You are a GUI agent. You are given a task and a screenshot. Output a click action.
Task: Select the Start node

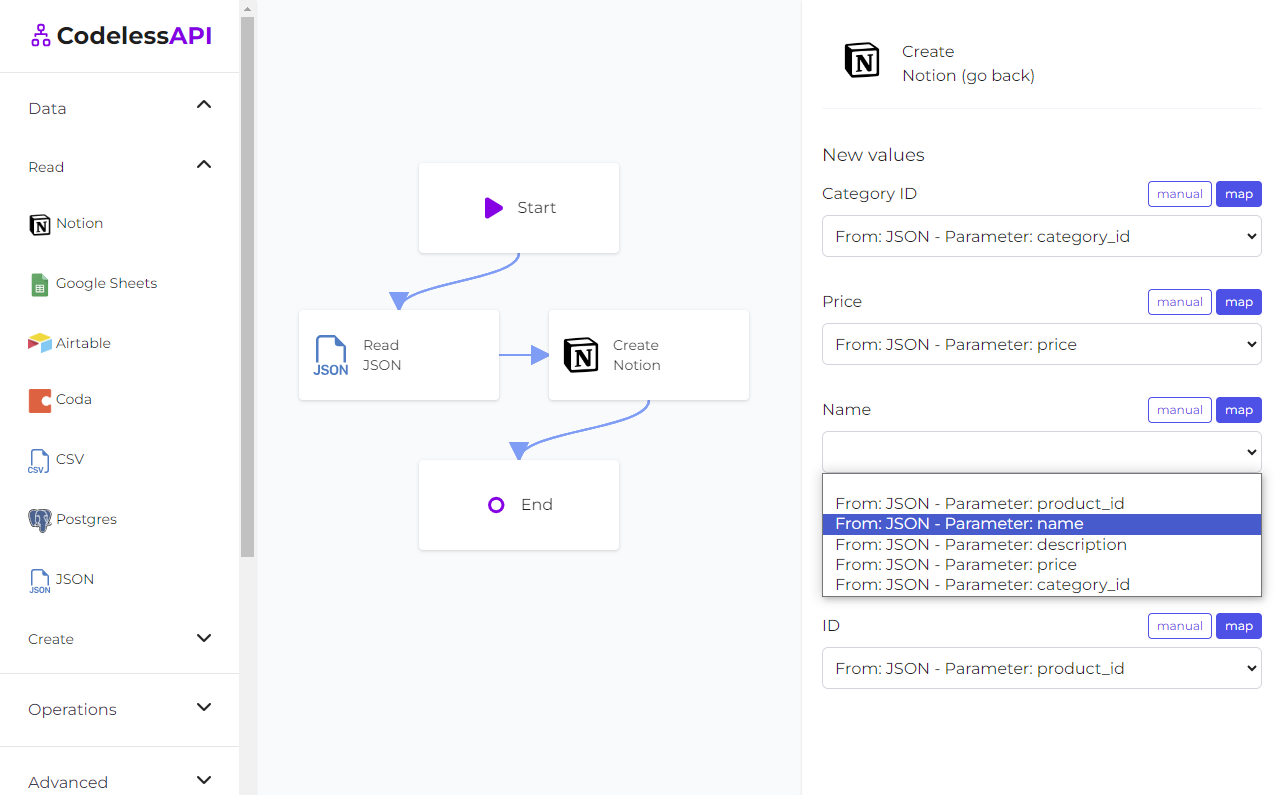(x=519, y=208)
